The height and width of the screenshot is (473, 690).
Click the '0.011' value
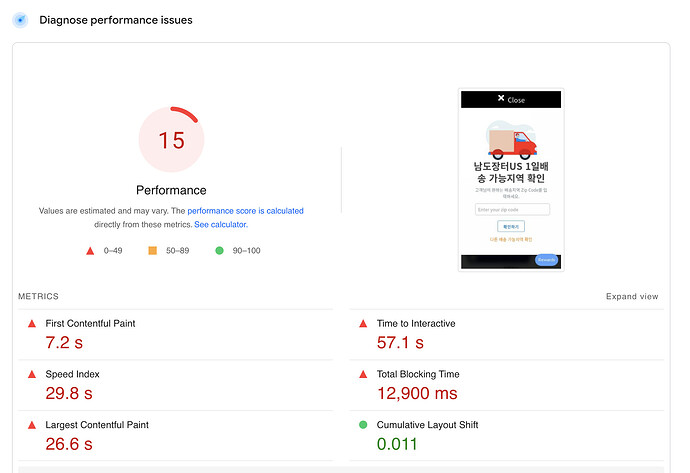[397, 444]
